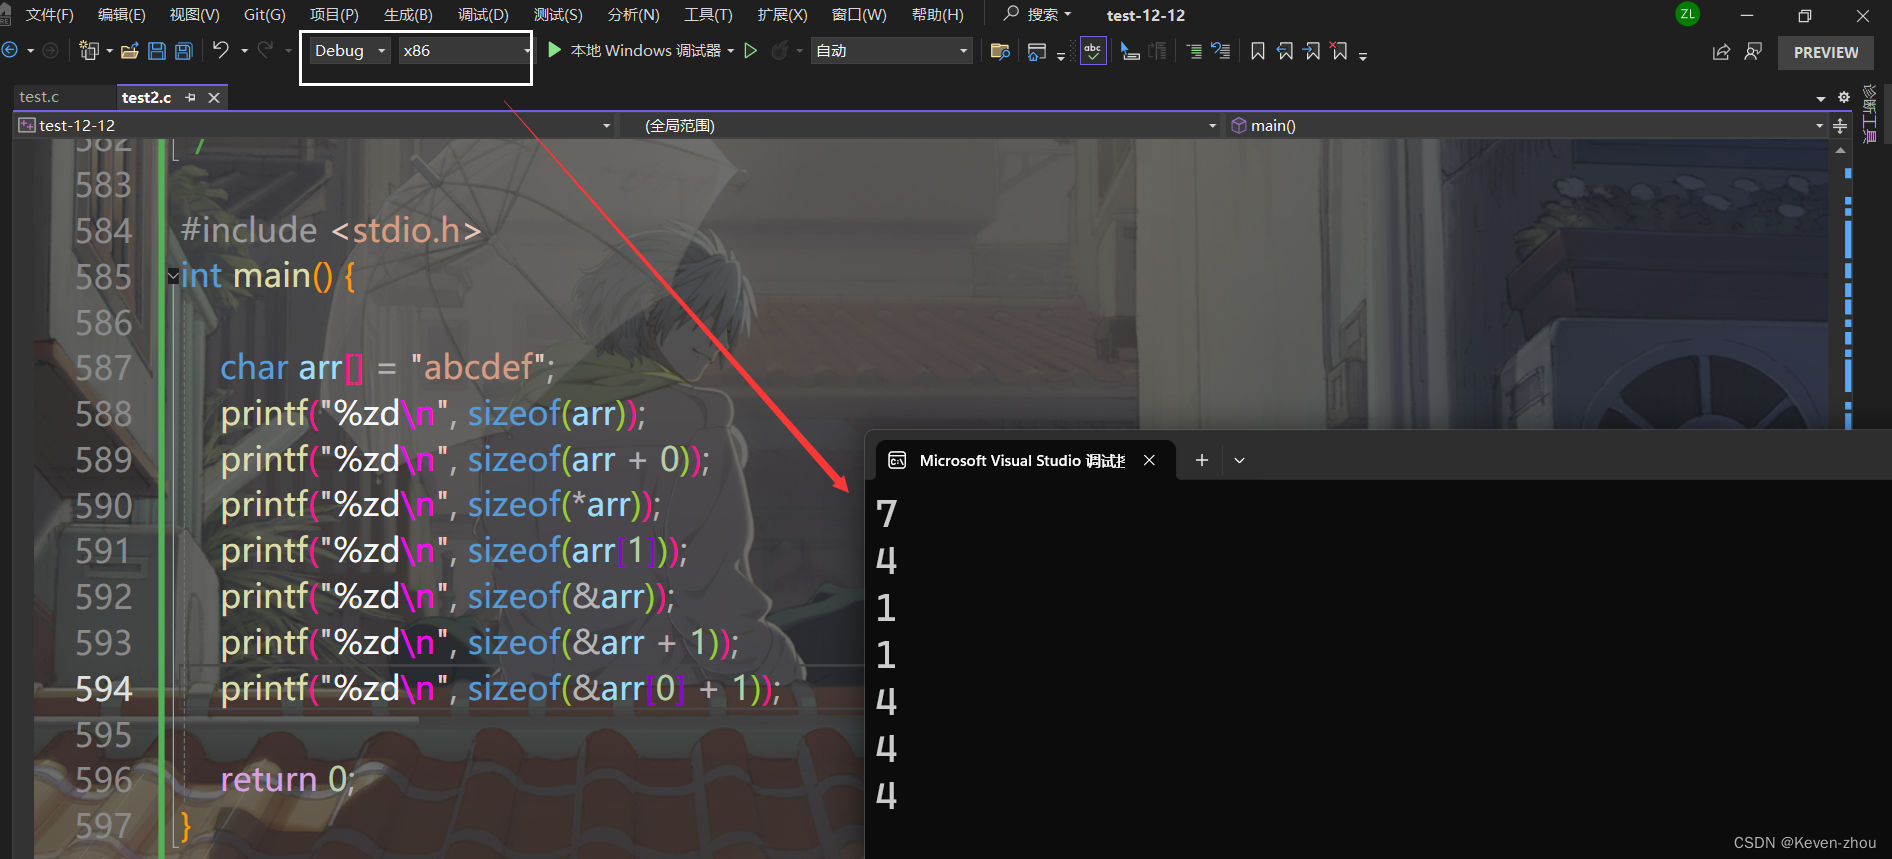The height and width of the screenshot is (859, 1892).
Task: Open the test-12-12 project scope dropdown
Action: click(x=314, y=125)
